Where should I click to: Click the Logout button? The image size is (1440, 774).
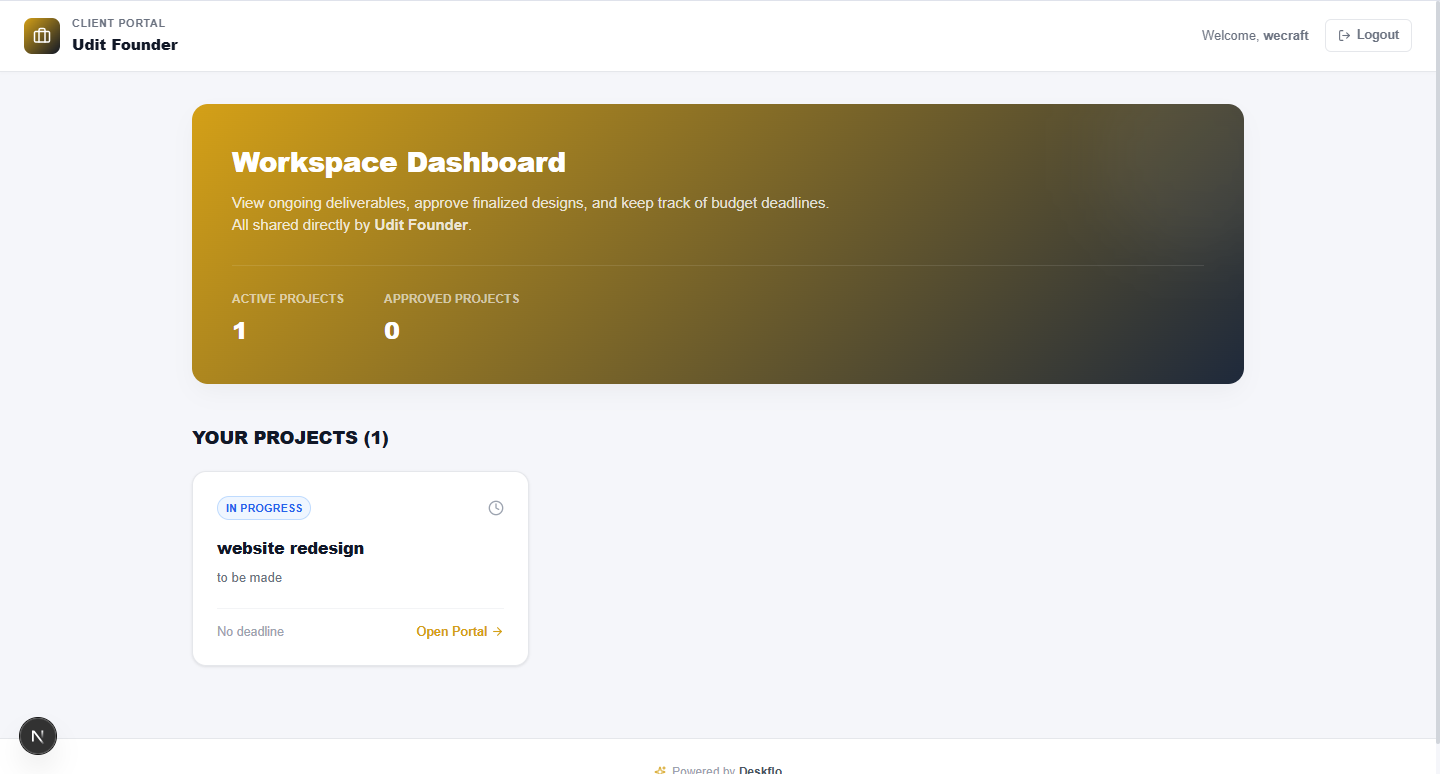click(x=1368, y=35)
